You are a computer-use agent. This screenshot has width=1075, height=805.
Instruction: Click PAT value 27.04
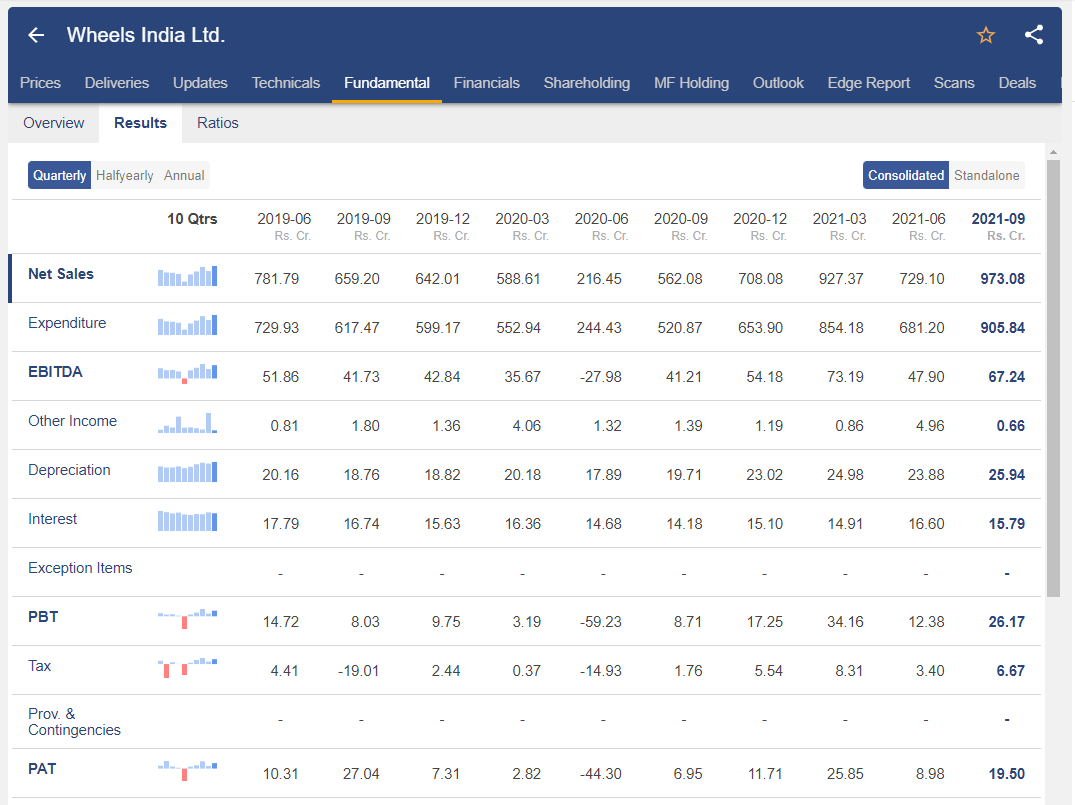pos(361,774)
